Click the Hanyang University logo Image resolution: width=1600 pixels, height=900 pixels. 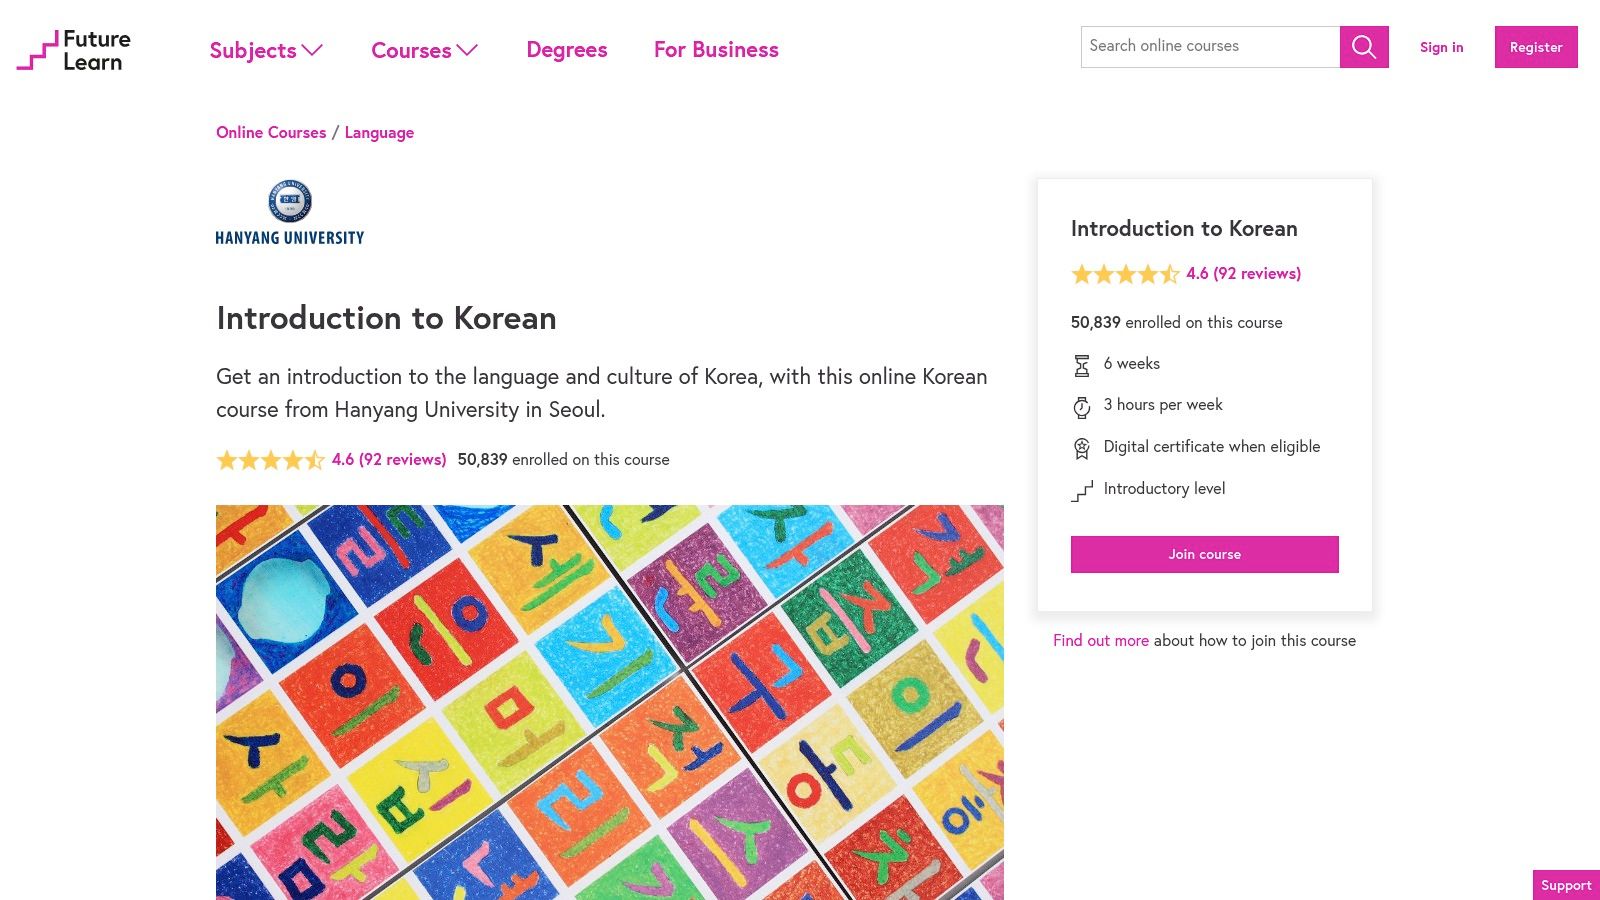(289, 212)
